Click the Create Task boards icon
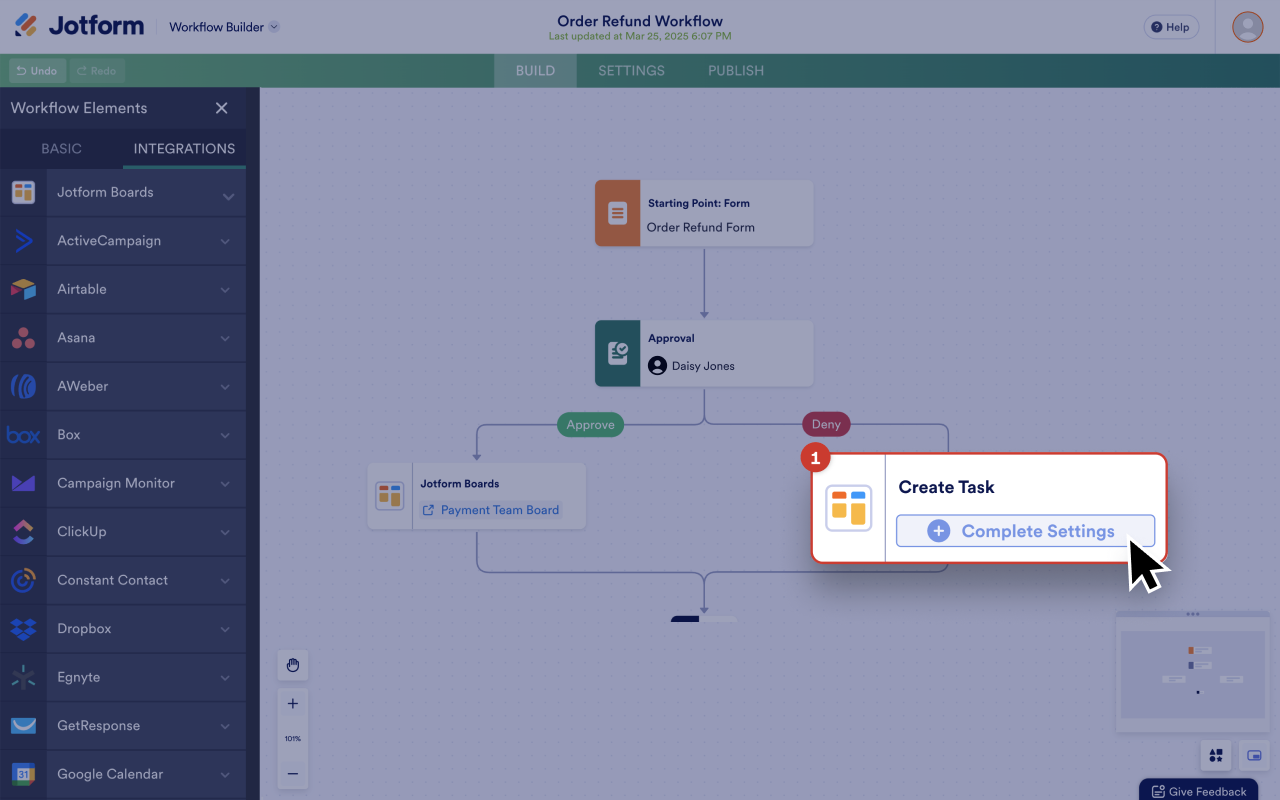 pyautogui.click(x=848, y=508)
